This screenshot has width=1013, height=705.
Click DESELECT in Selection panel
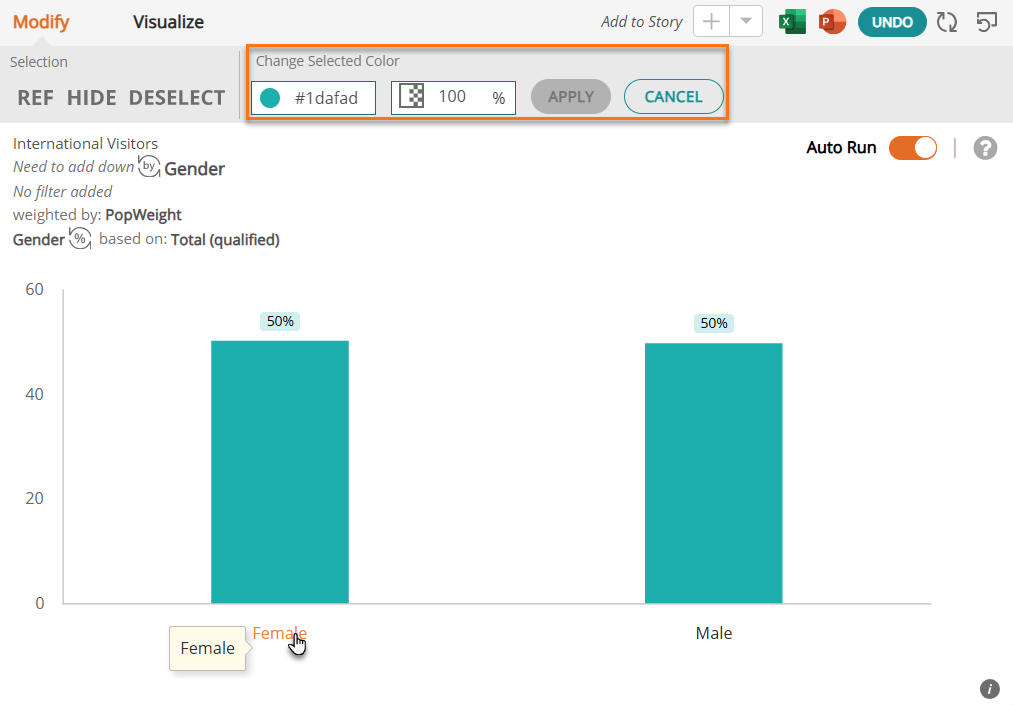pos(177,98)
